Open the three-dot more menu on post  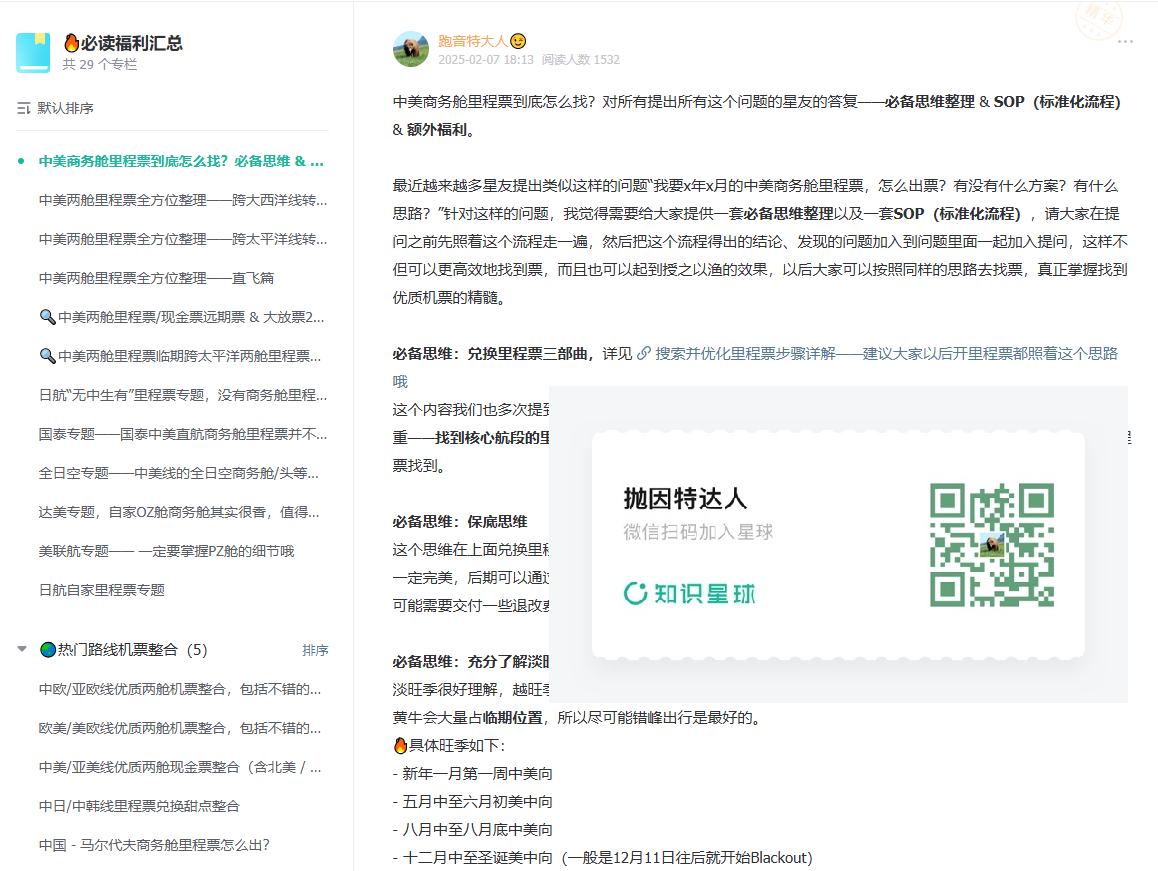pos(1125,41)
